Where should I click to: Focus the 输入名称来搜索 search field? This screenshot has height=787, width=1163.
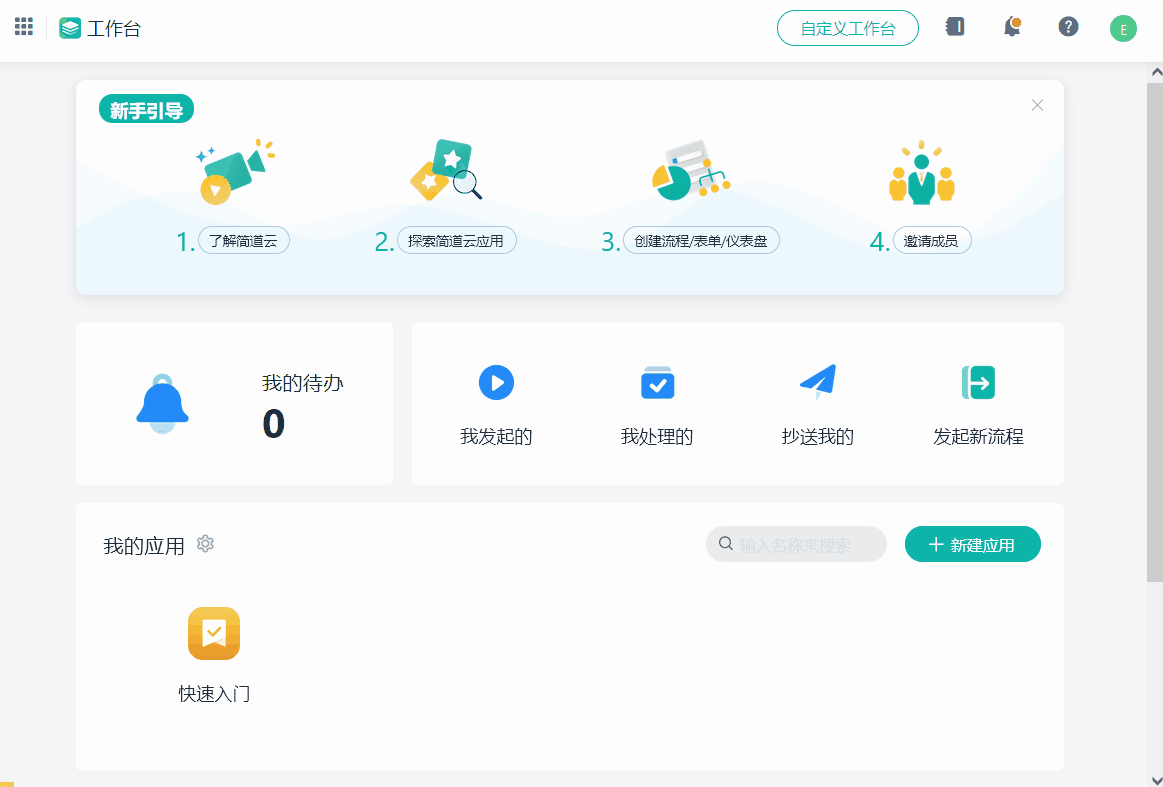[x=797, y=544]
